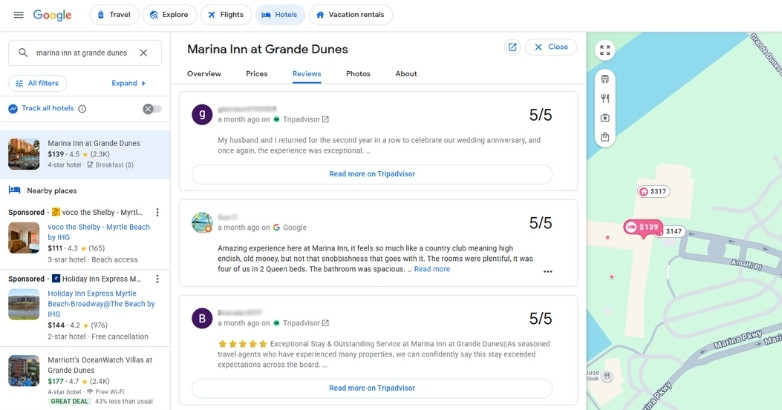Click Read more on Tripadvisor, anniversary review
The width and height of the screenshot is (782, 410).
point(372,174)
